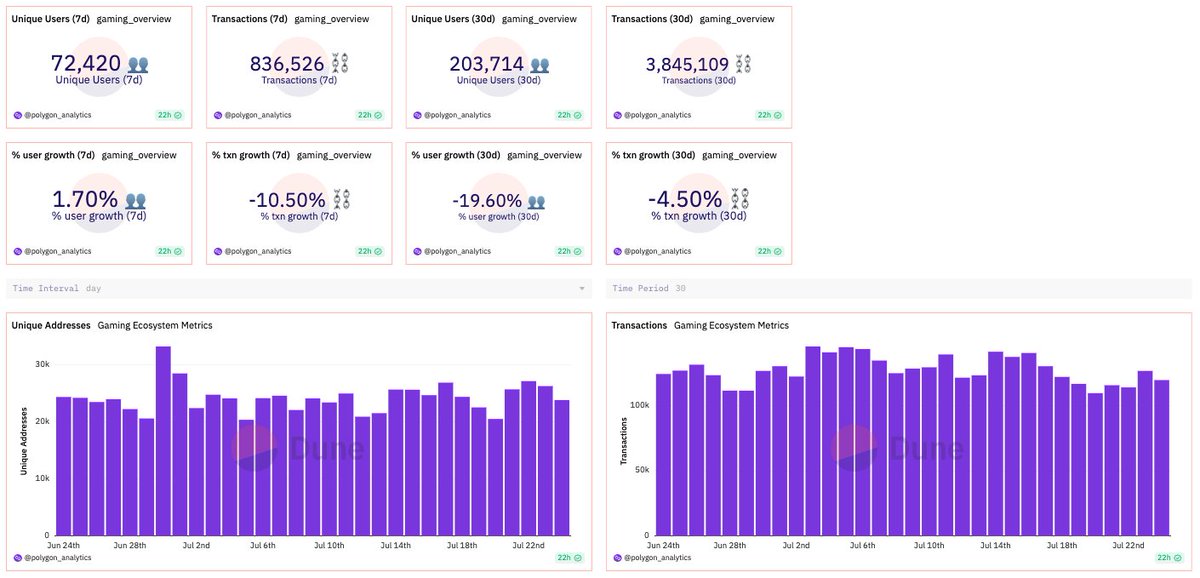Screen dimensions: 1200x578
Task: Click the green checkmark icon on the Transactions (7d) widget
Action: click(x=376, y=115)
